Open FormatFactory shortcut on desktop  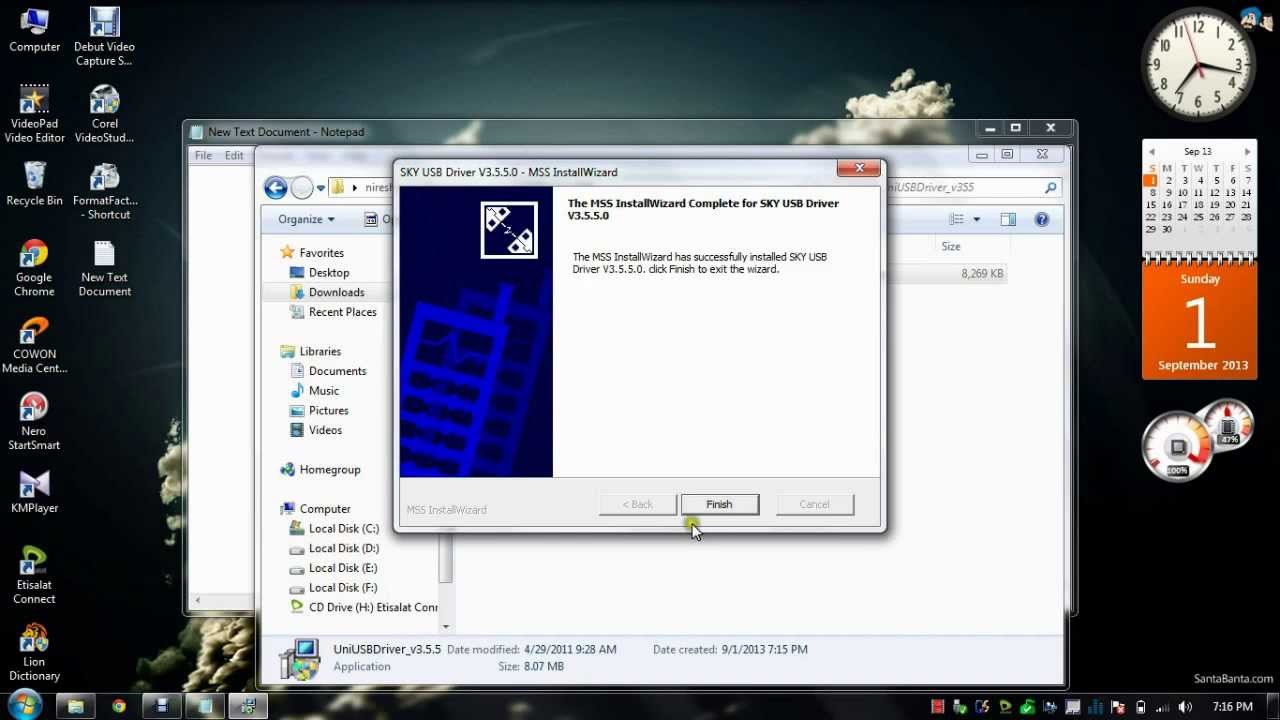tap(104, 190)
